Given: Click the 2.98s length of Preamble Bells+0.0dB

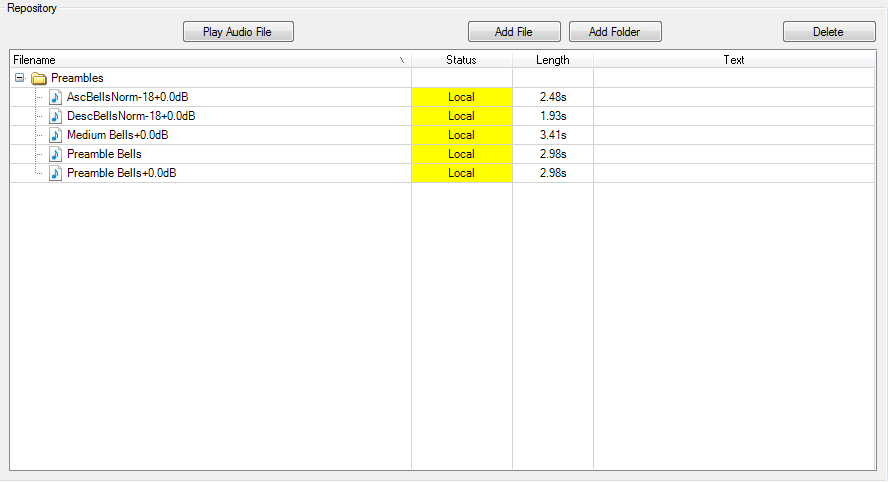Looking at the screenshot, I should (x=553, y=173).
